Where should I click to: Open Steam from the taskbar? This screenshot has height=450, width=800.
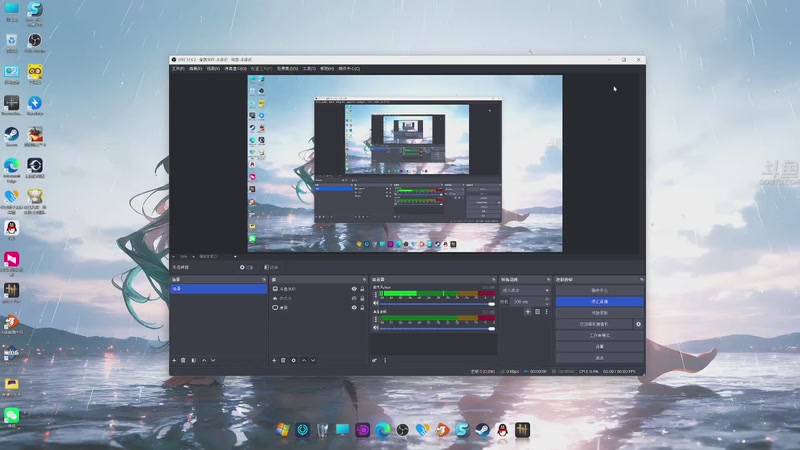pyautogui.click(x=482, y=430)
